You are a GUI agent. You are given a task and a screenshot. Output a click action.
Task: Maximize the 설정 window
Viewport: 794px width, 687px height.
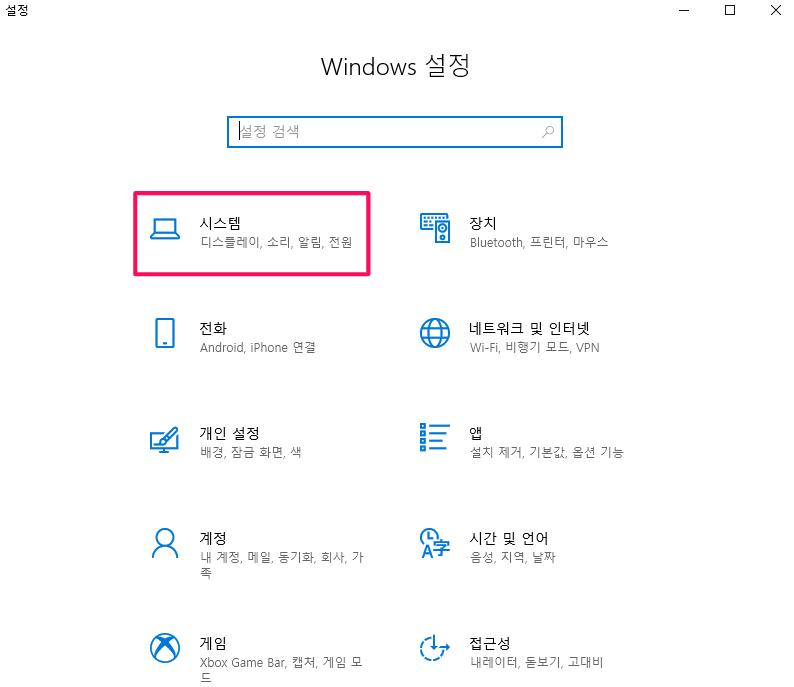[730, 10]
